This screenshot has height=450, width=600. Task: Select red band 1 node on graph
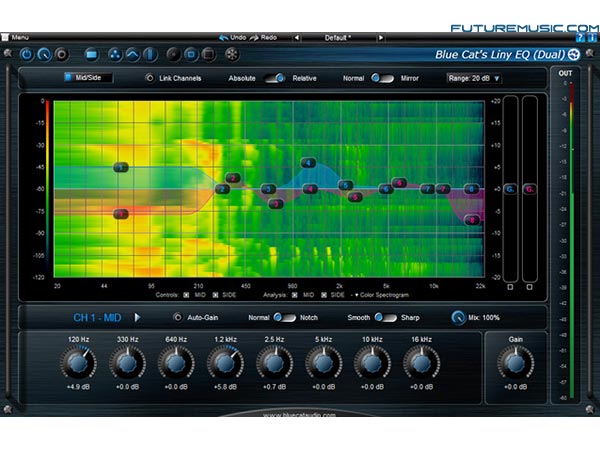[x=121, y=214]
